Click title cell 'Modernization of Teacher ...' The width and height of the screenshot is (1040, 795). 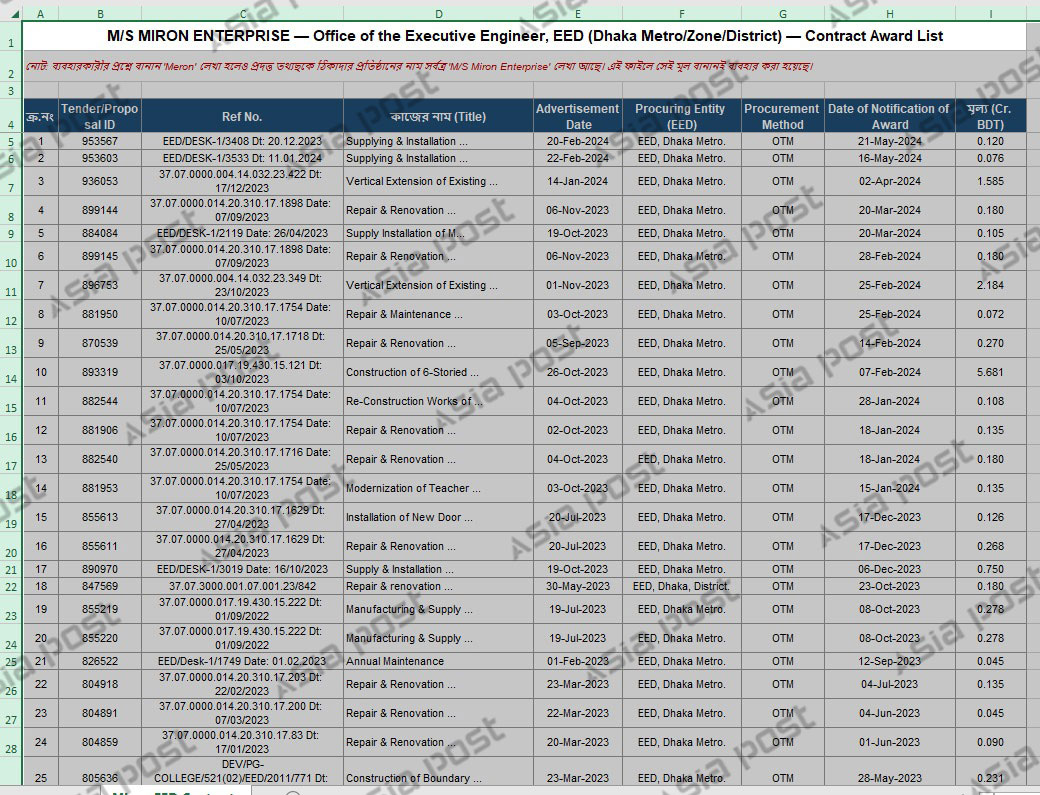438,488
